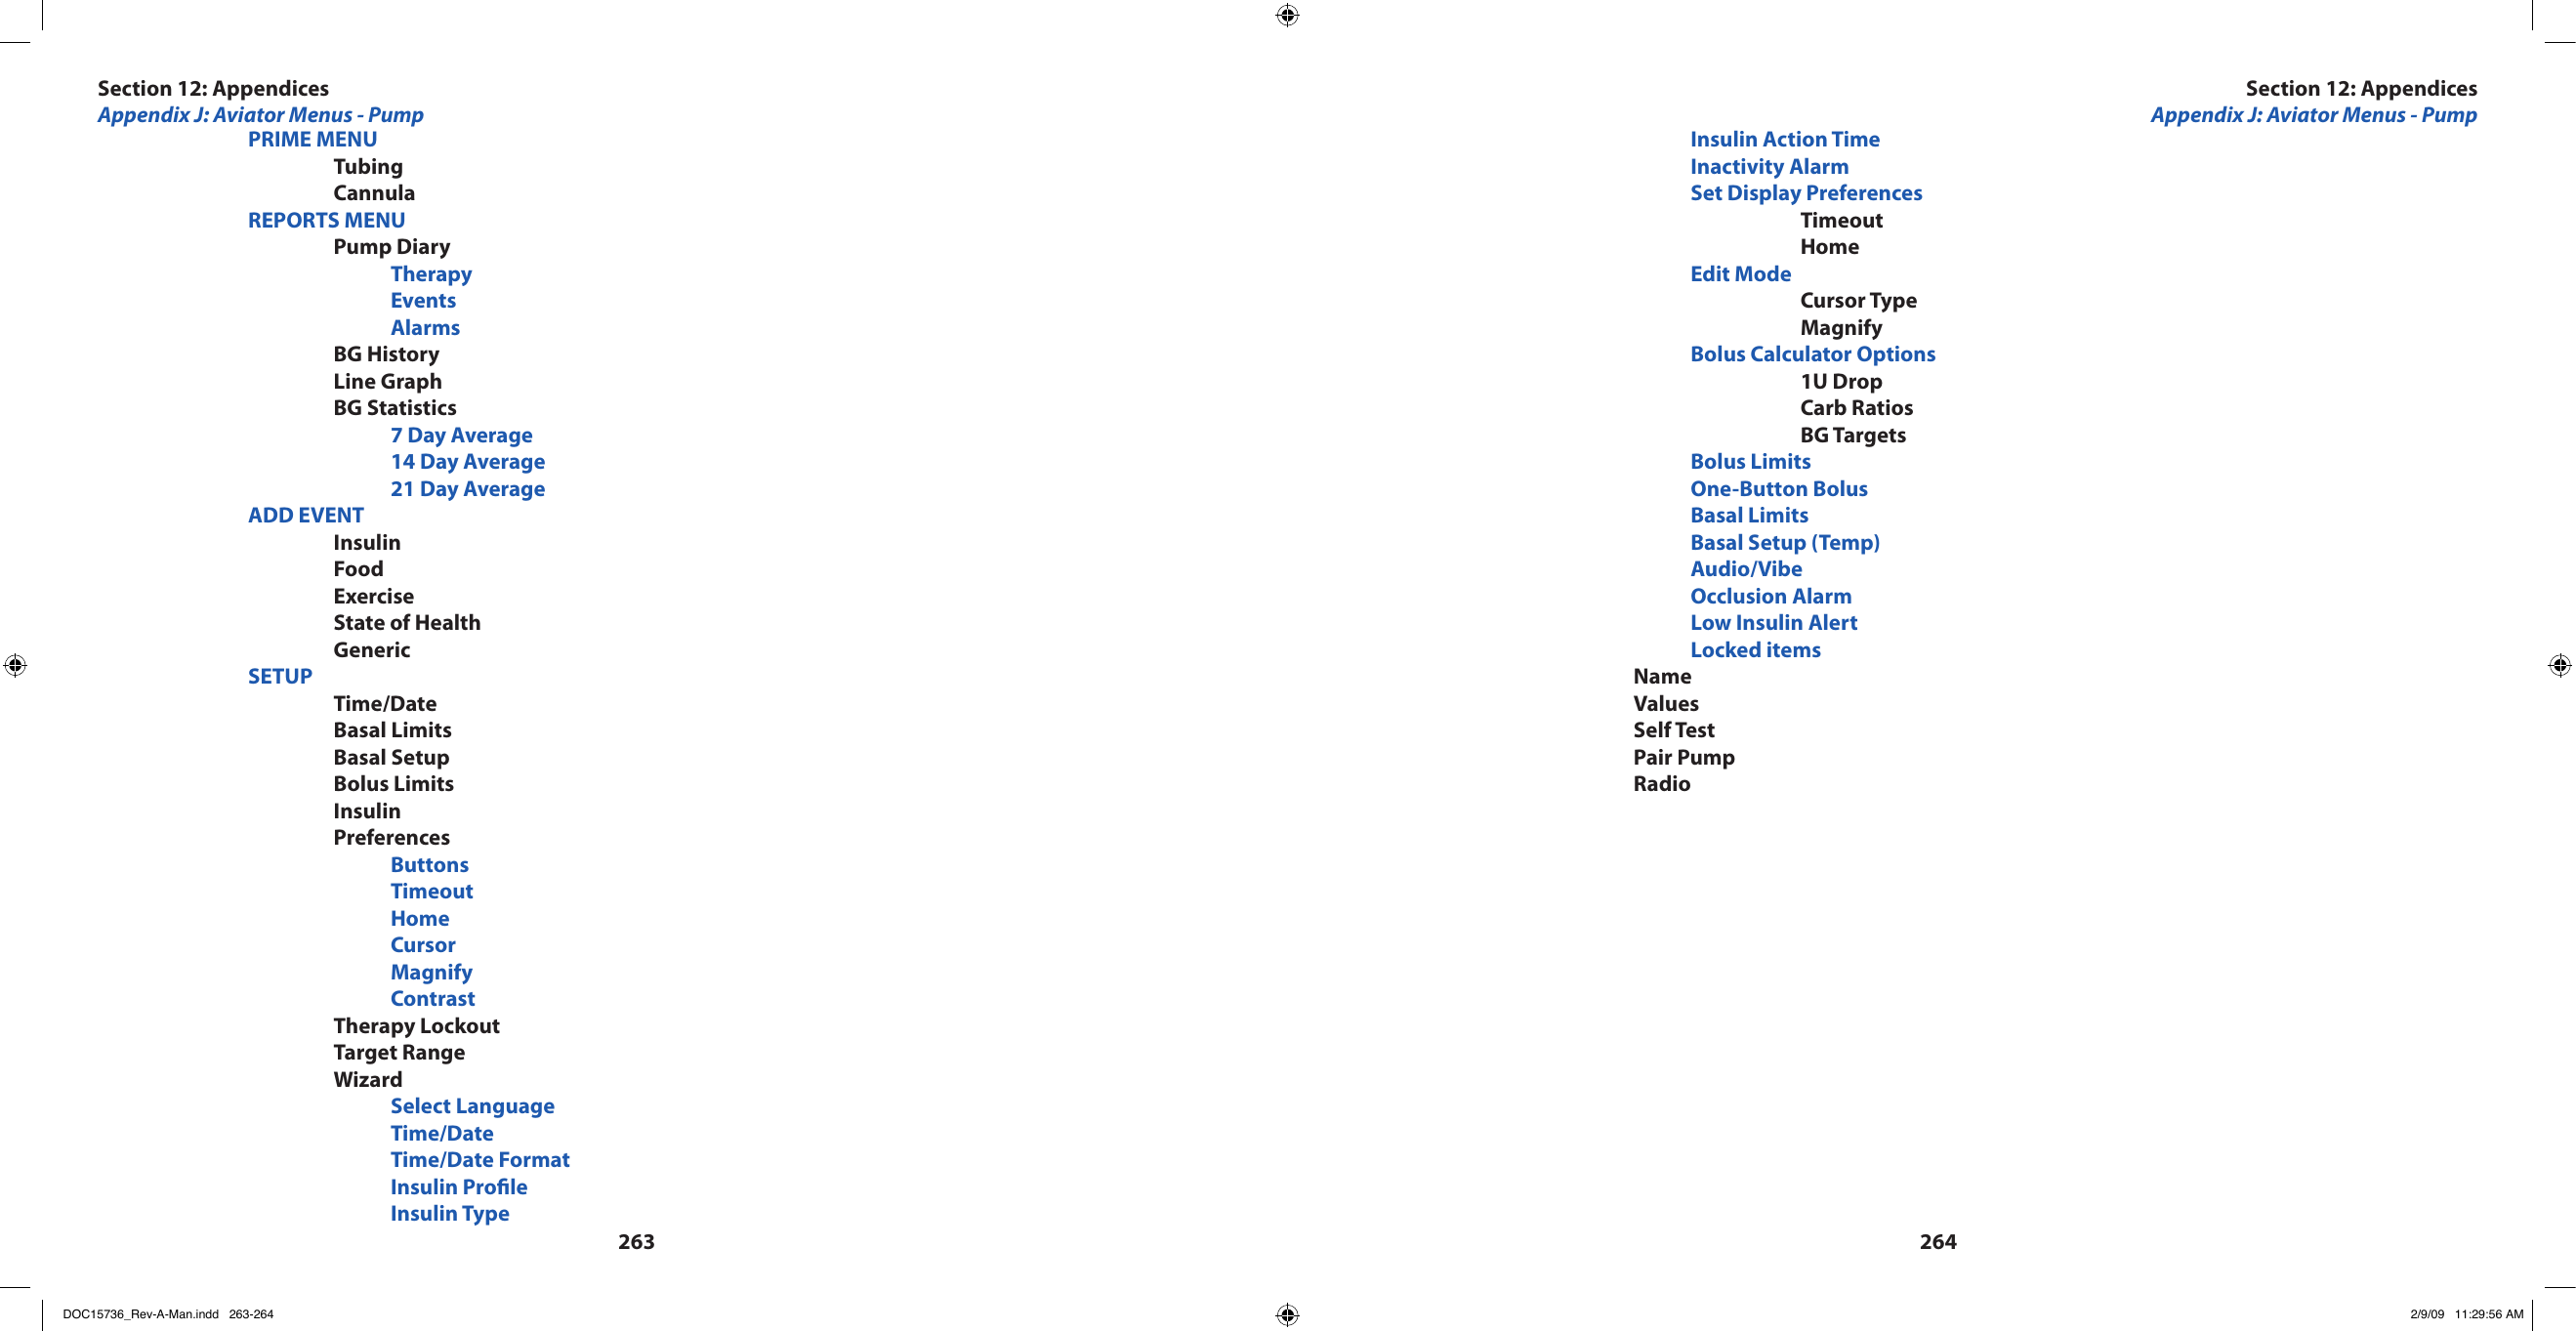Open Basal Setup (Temp) option
2576x1331 pixels.
(x=1783, y=543)
